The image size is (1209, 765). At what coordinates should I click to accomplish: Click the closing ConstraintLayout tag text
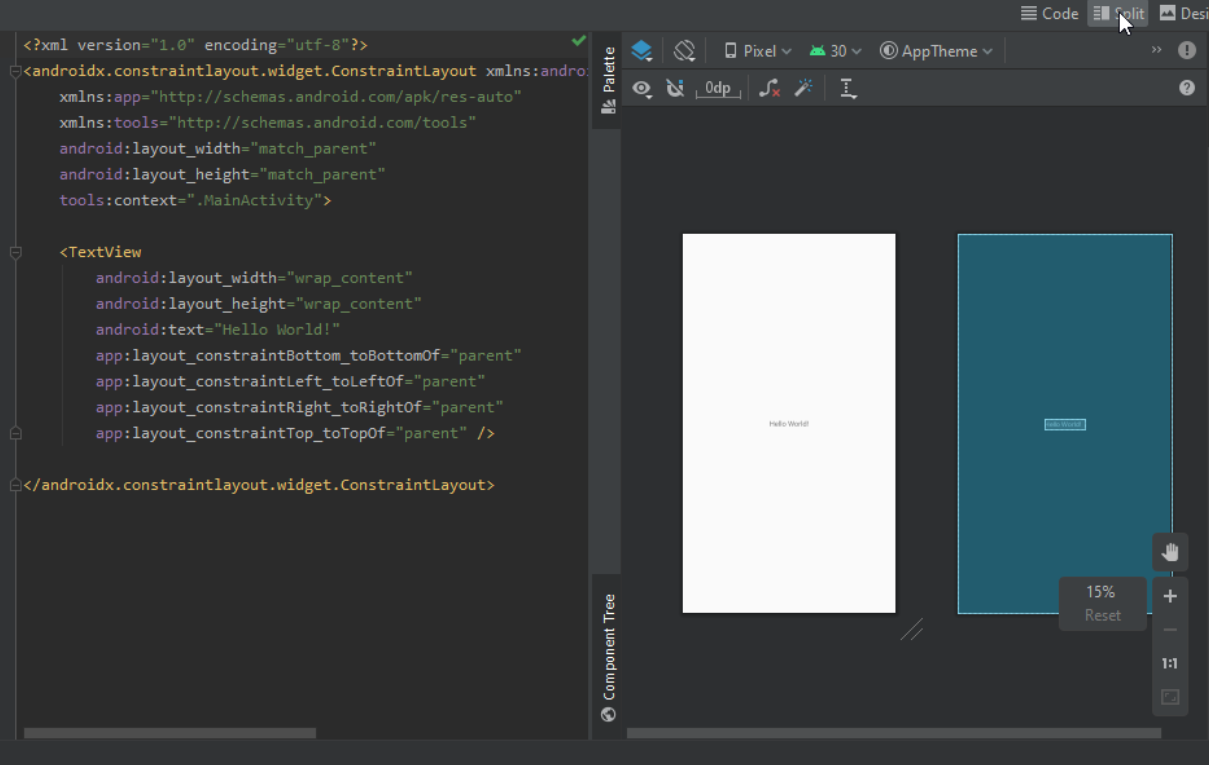coord(259,485)
